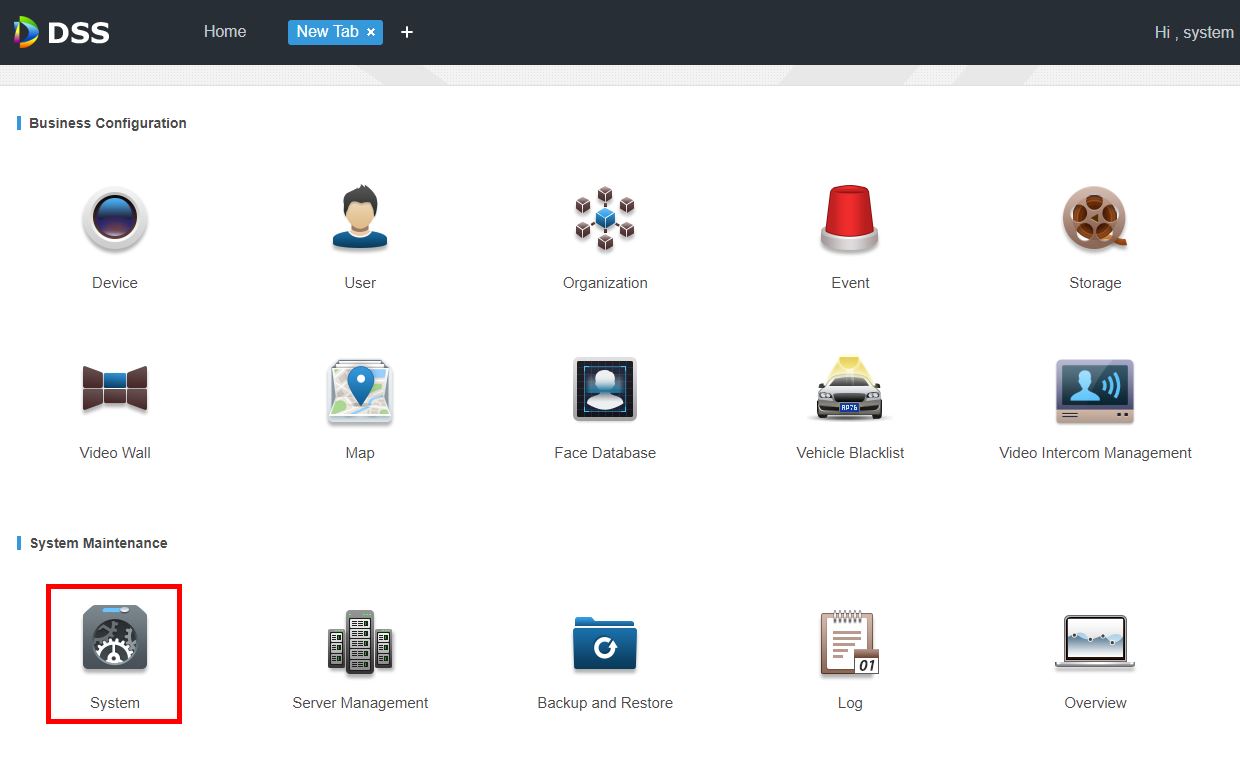Click the Business Configuration section heading
1240x758 pixels.
click(x=108, y=123)
